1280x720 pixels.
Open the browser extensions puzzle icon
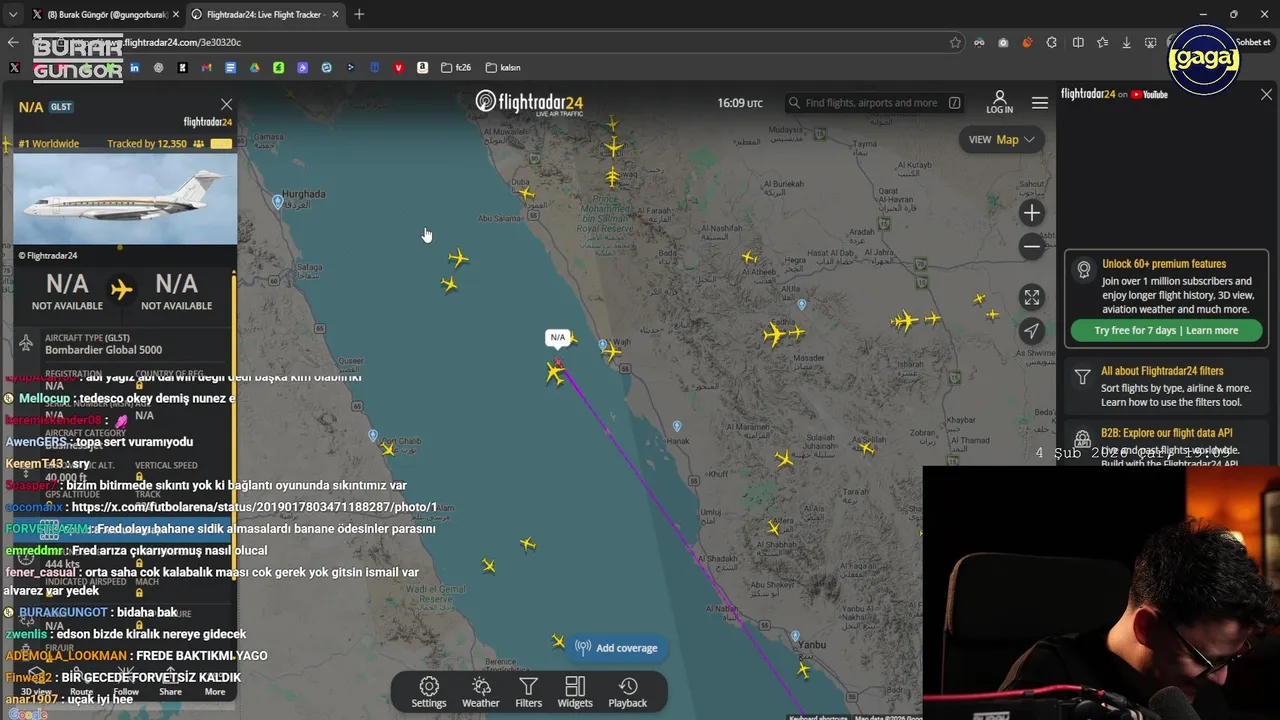1051,42
